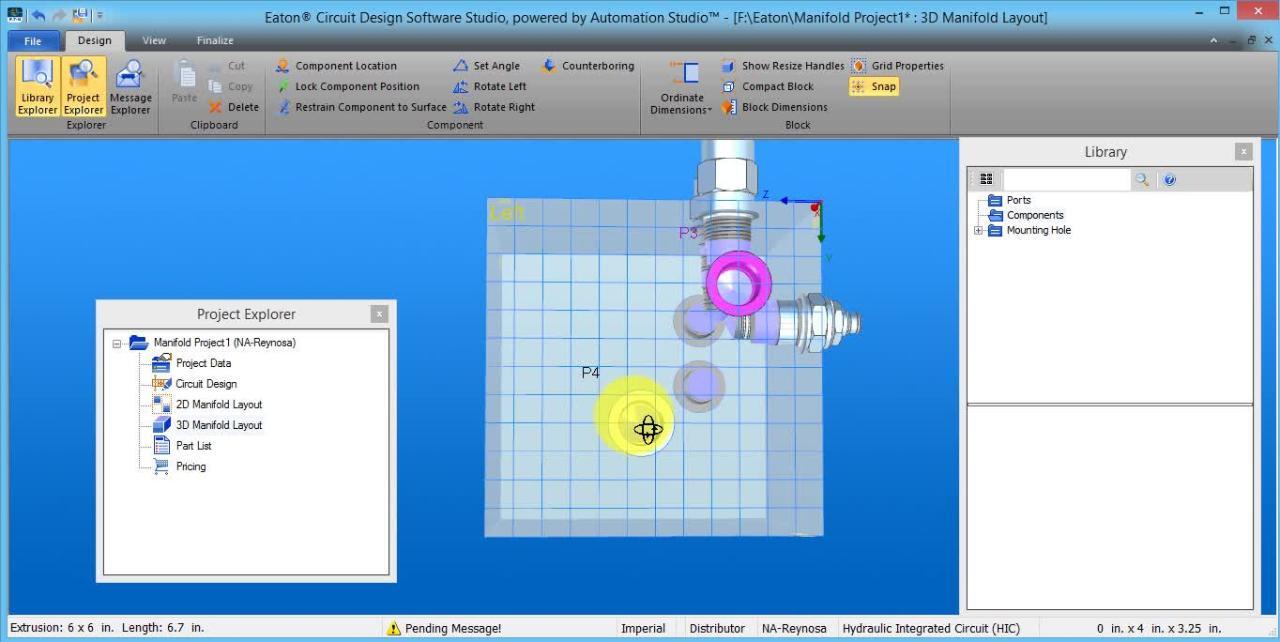Toggle the Library Explorer panel button

[x=37, y=87]
